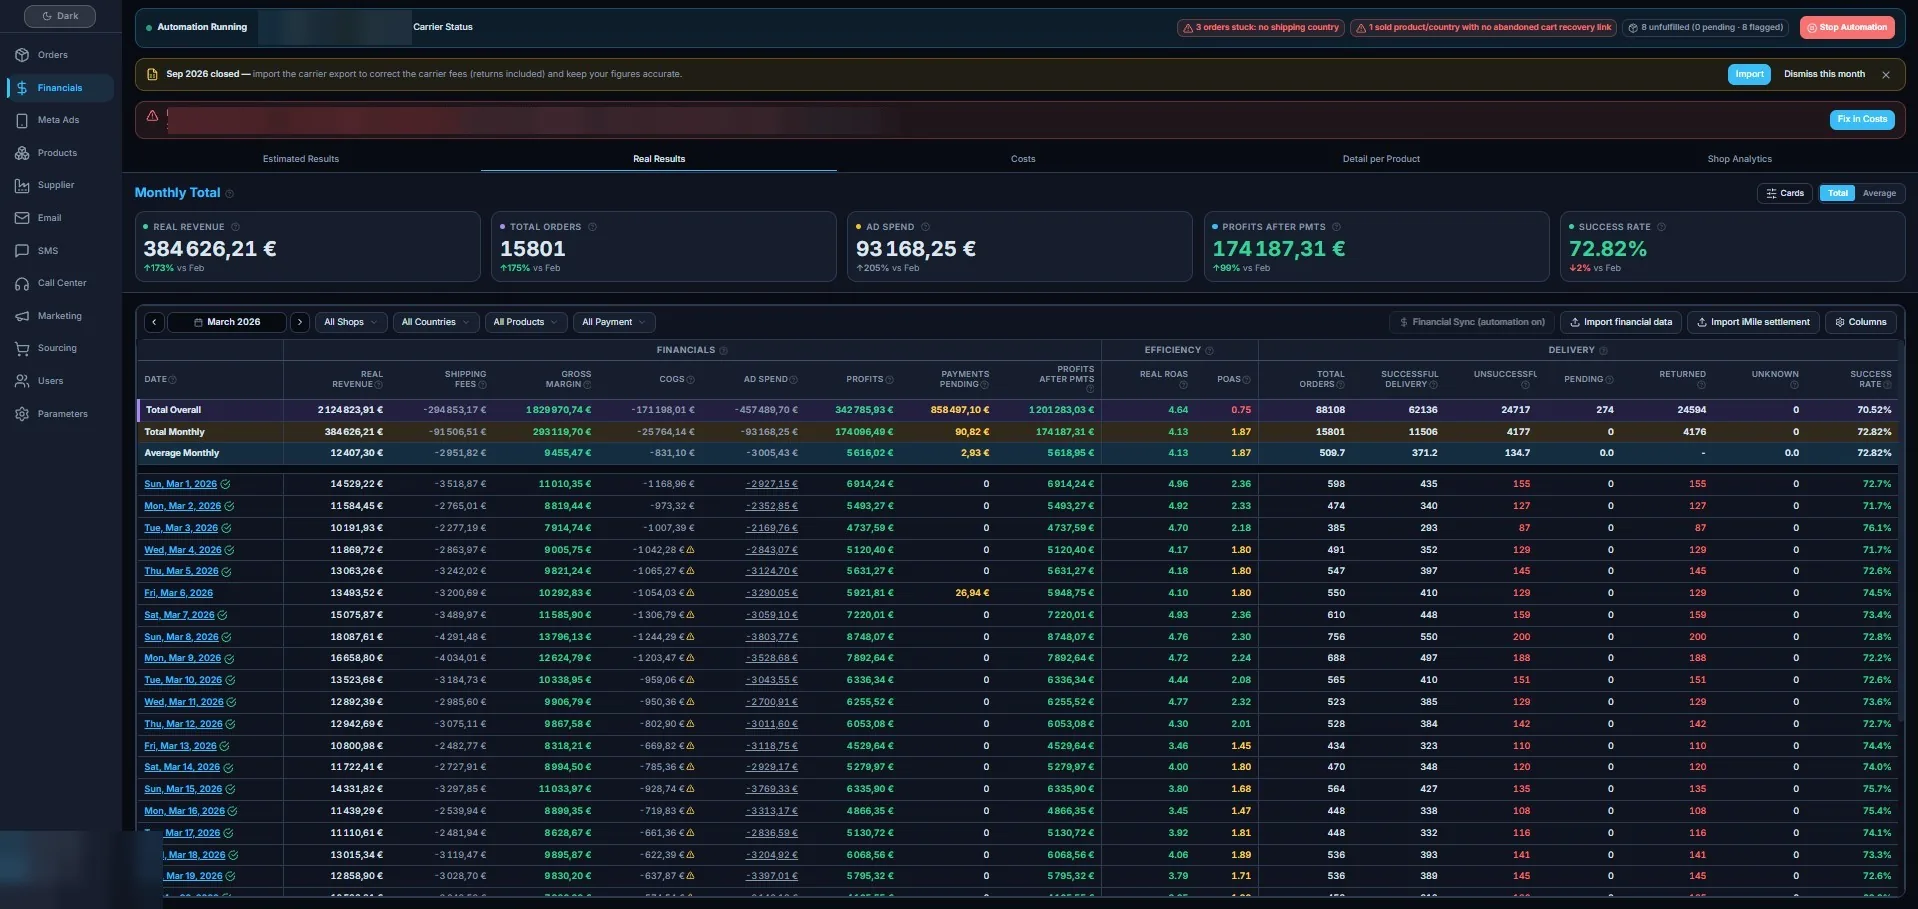
Task: Switch view to Average
Action: click(x=1879, y=194)
